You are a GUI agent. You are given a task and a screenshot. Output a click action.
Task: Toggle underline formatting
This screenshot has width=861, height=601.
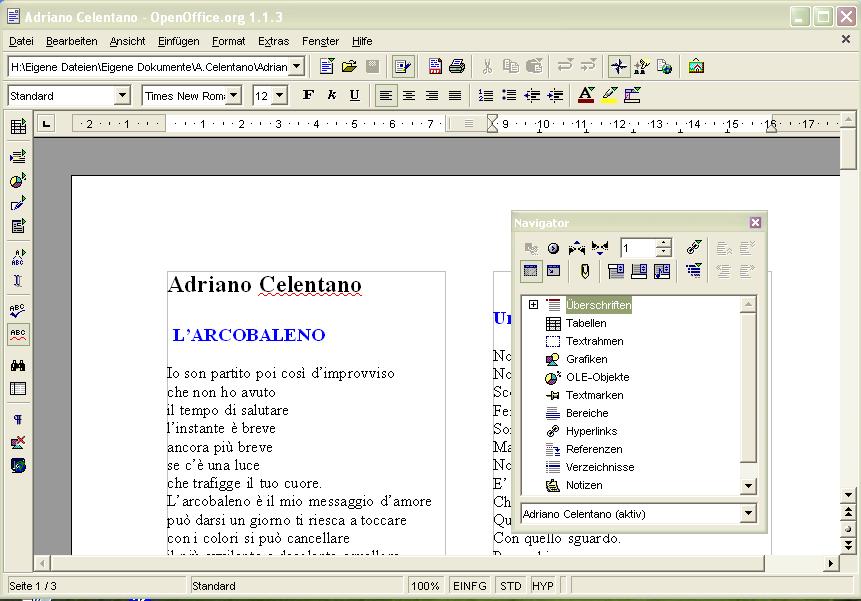[x=355, y=96]
